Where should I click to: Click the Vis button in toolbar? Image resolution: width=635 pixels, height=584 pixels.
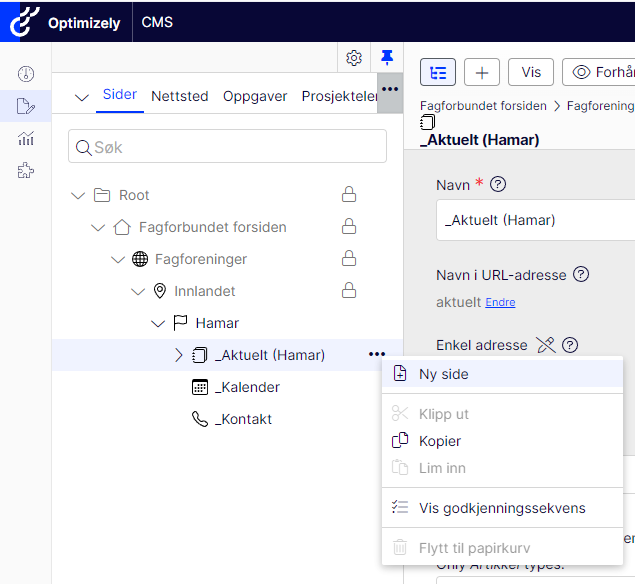[531, 72]
